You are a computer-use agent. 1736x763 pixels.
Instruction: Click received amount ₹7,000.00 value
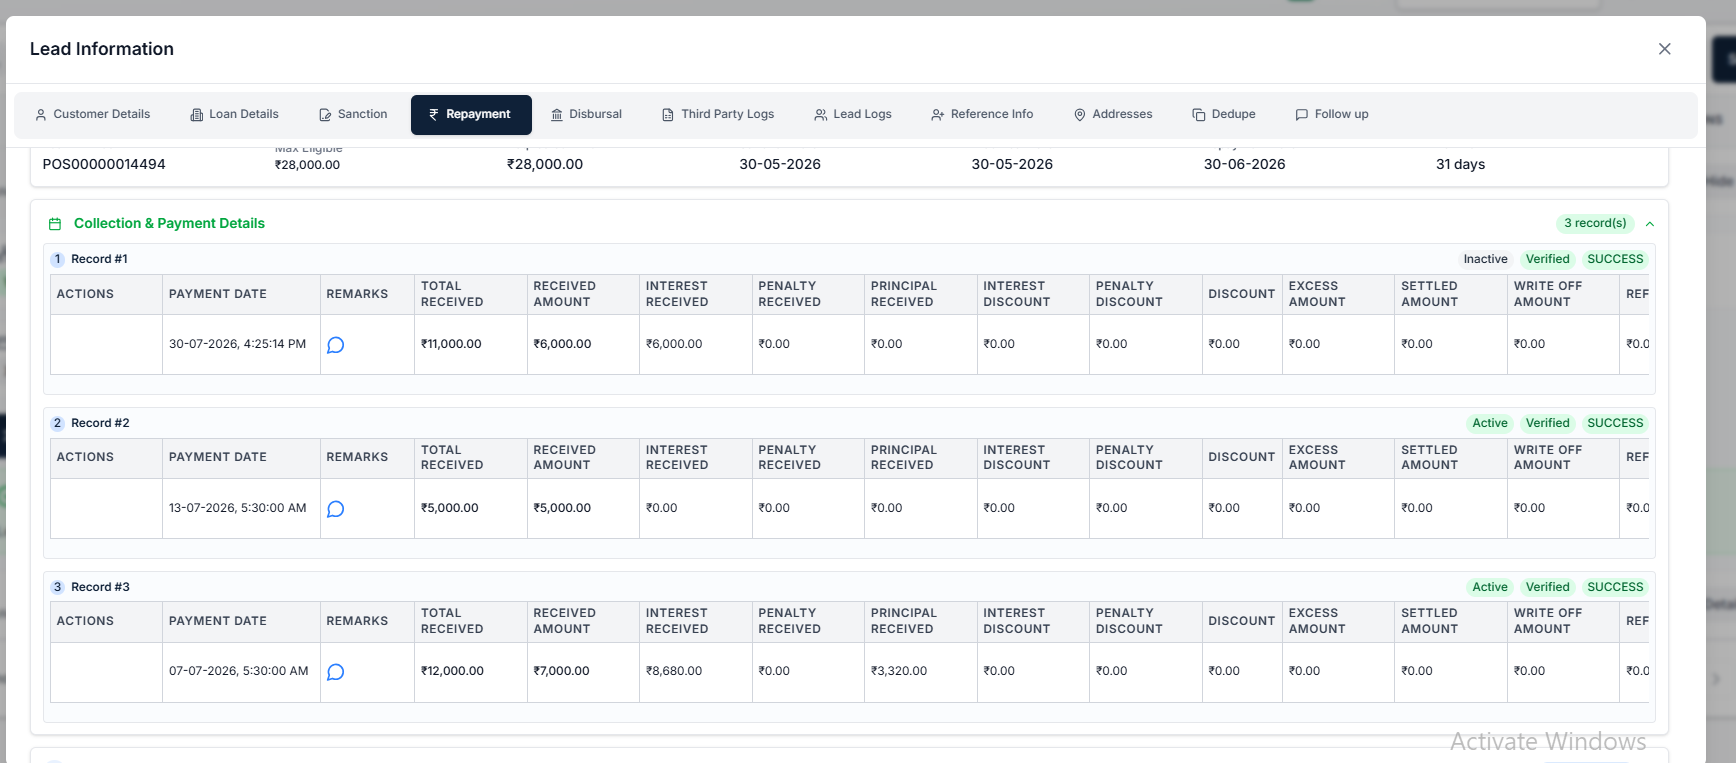tap(562, 671)
